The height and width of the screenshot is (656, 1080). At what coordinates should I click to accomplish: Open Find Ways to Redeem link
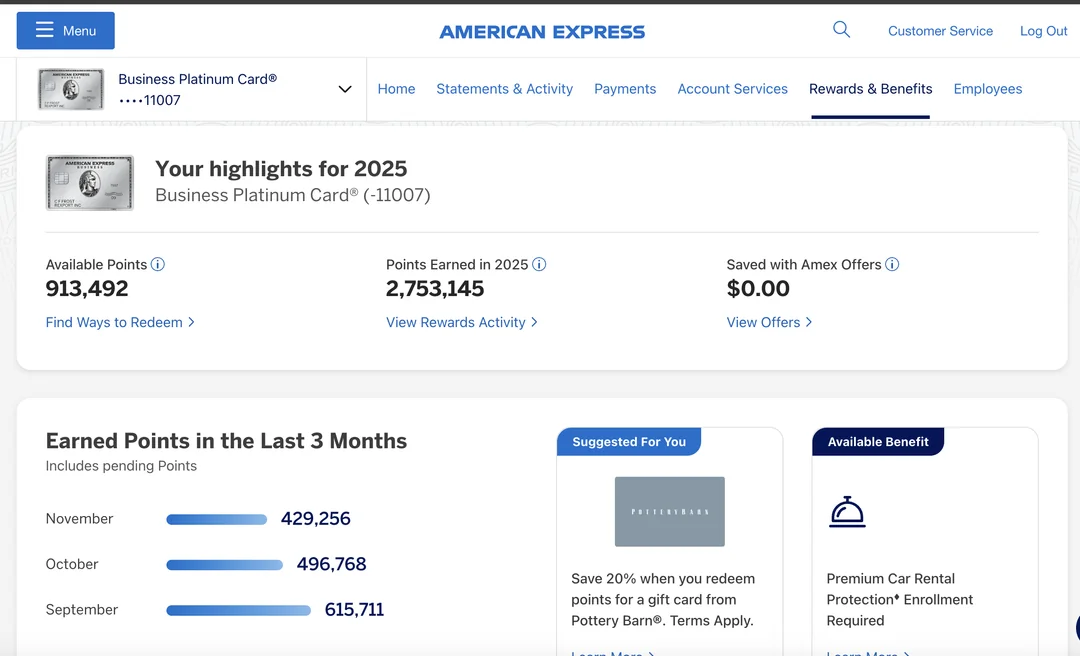(x=120, y=322)
